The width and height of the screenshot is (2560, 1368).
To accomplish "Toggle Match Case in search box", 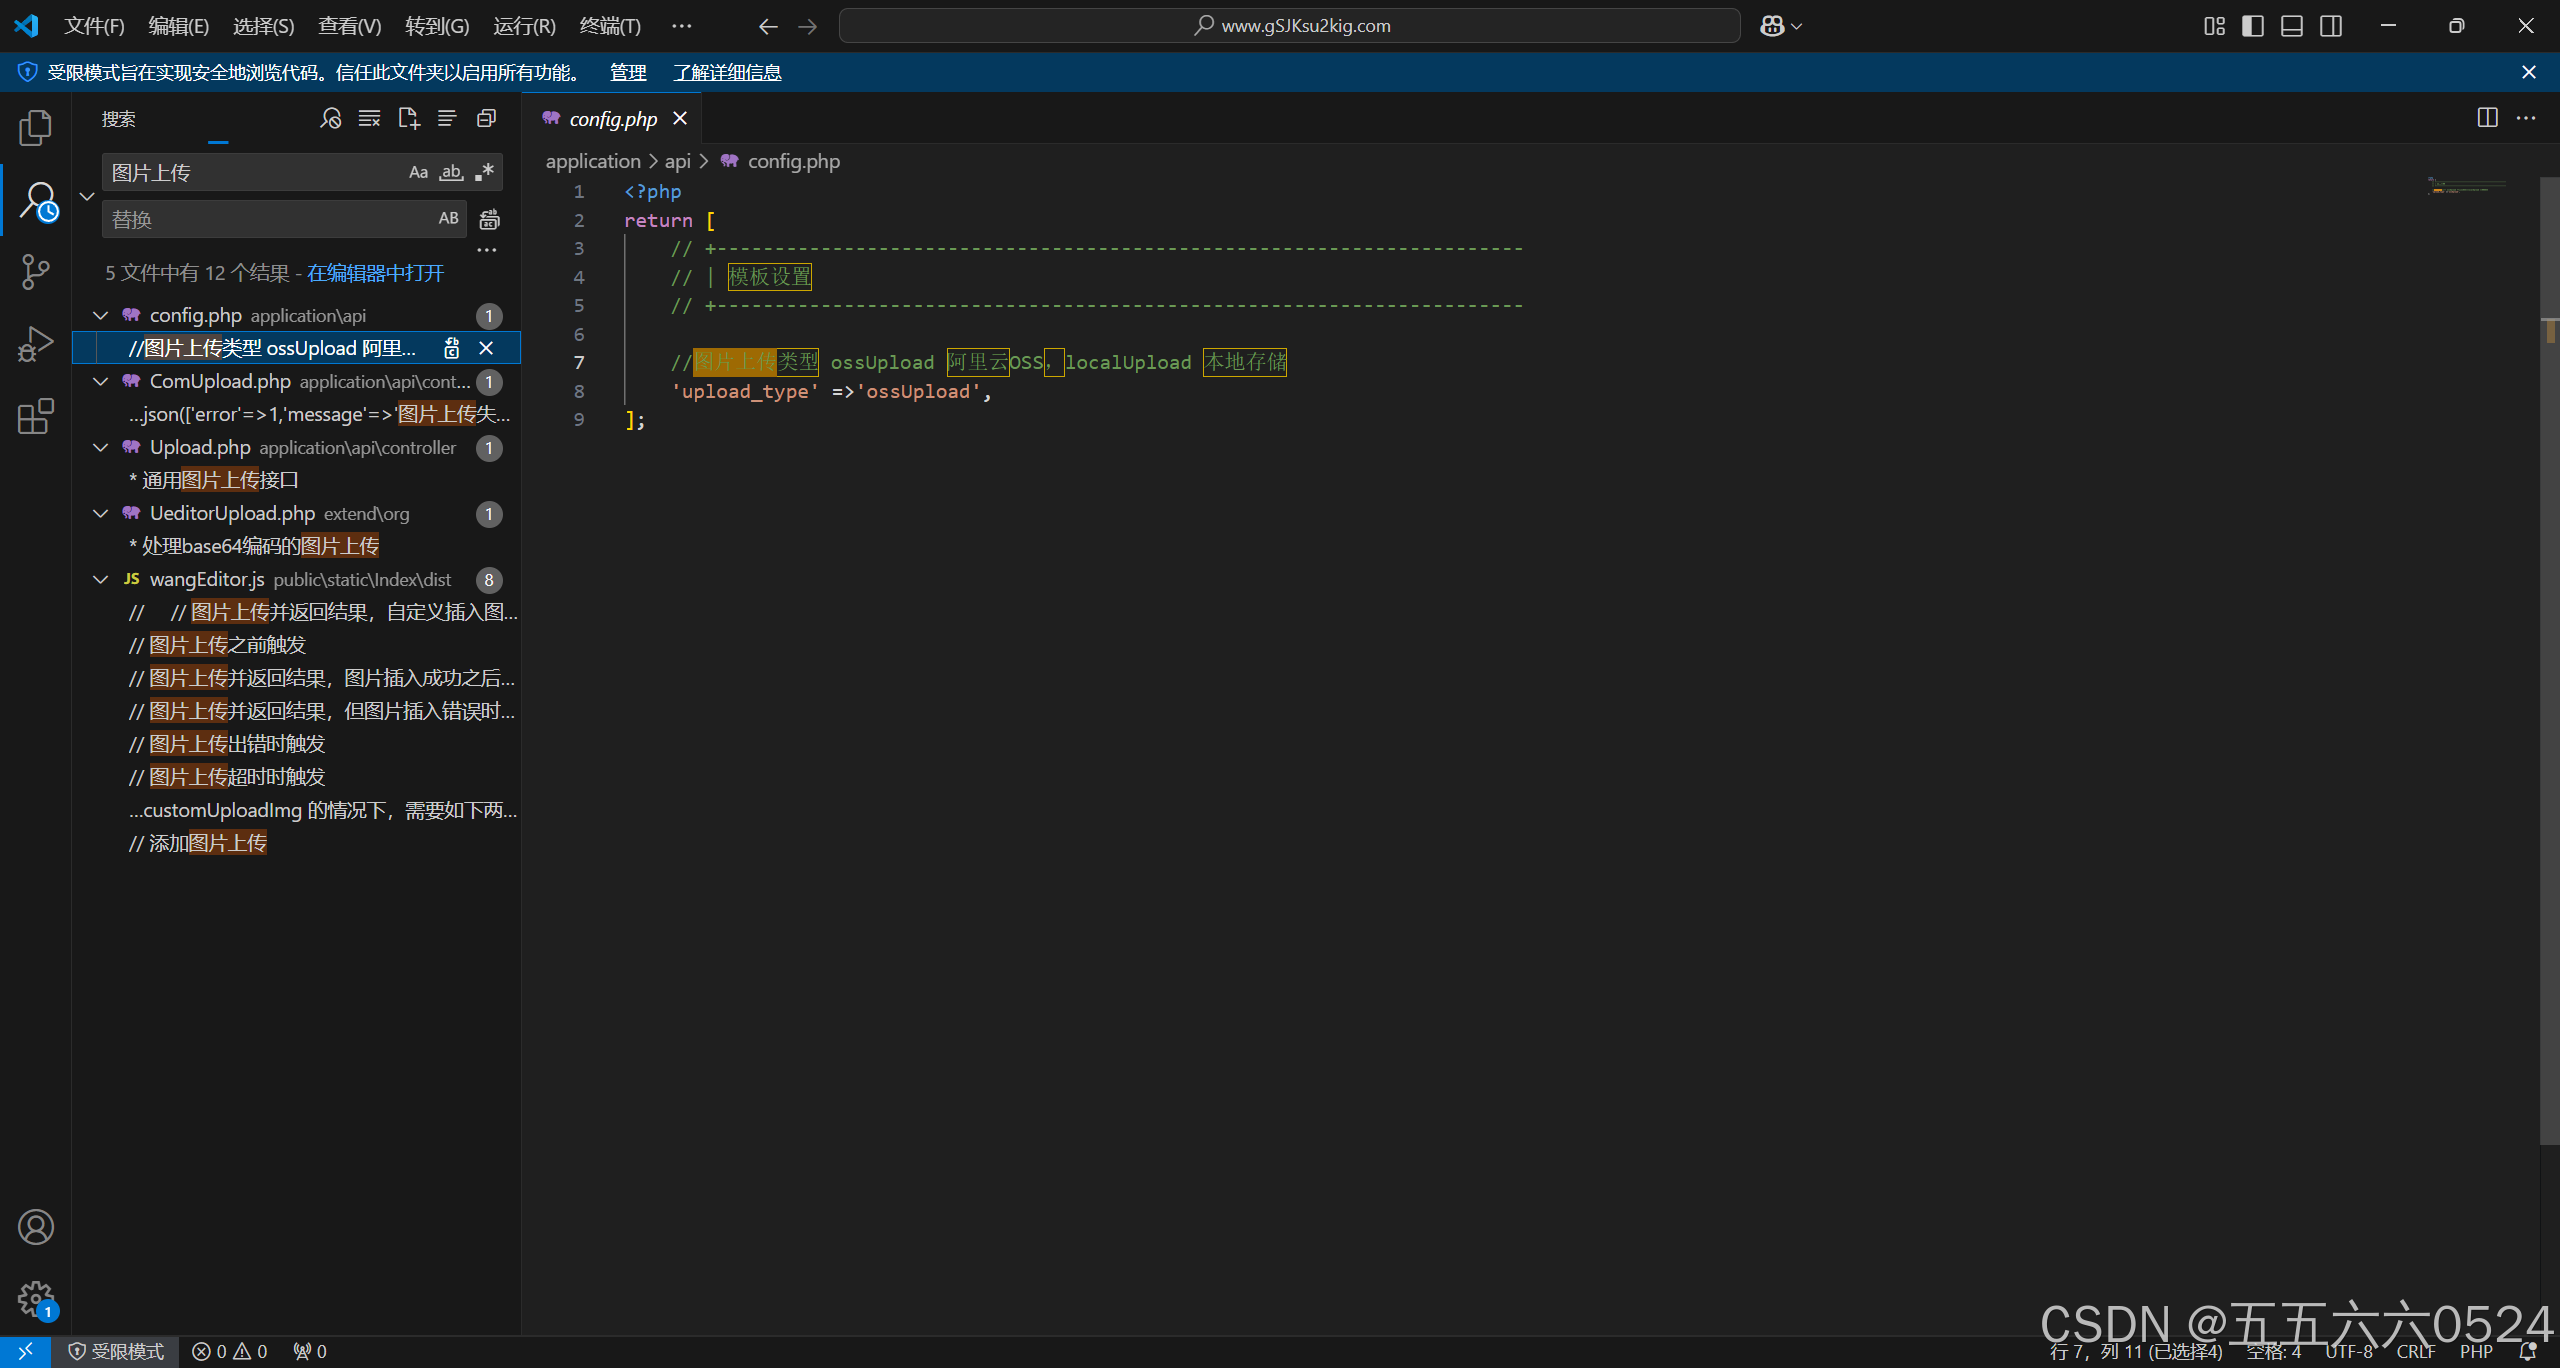I will 418,172.
